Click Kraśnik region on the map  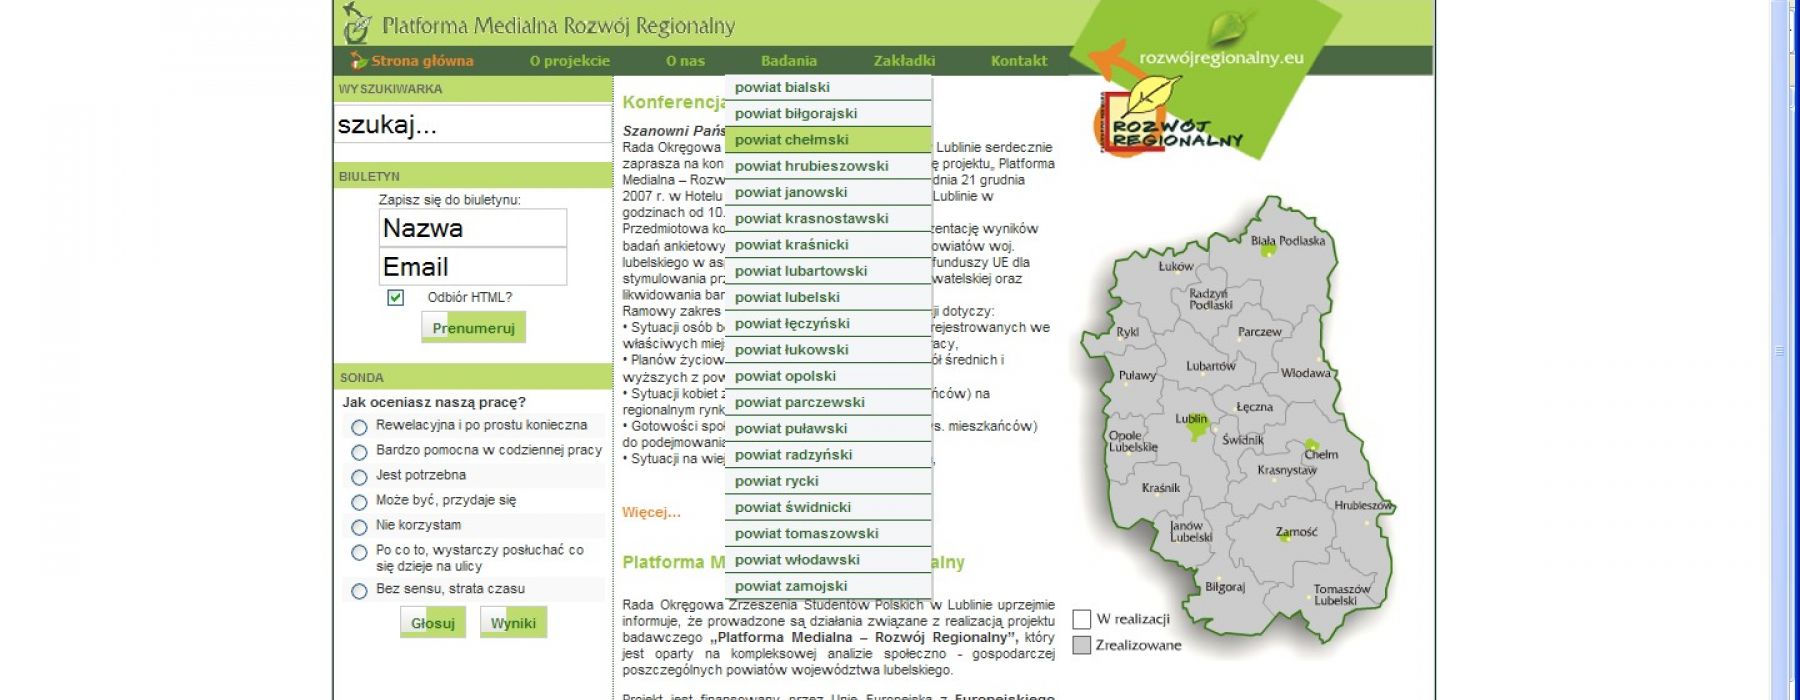coord(1160,488)
